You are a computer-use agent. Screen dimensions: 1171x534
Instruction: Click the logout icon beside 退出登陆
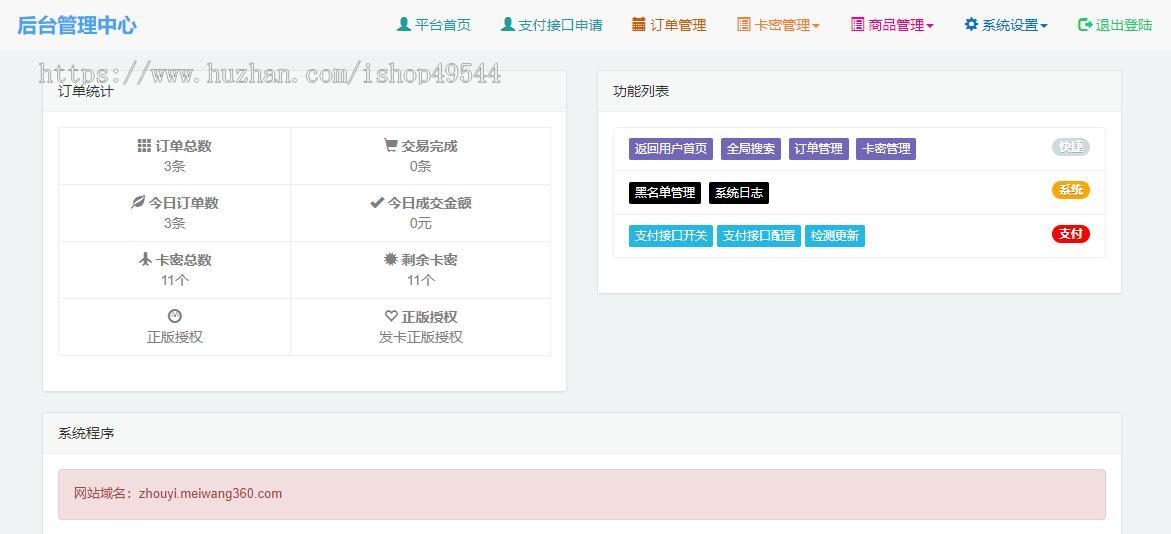[x=1085, y=25]
